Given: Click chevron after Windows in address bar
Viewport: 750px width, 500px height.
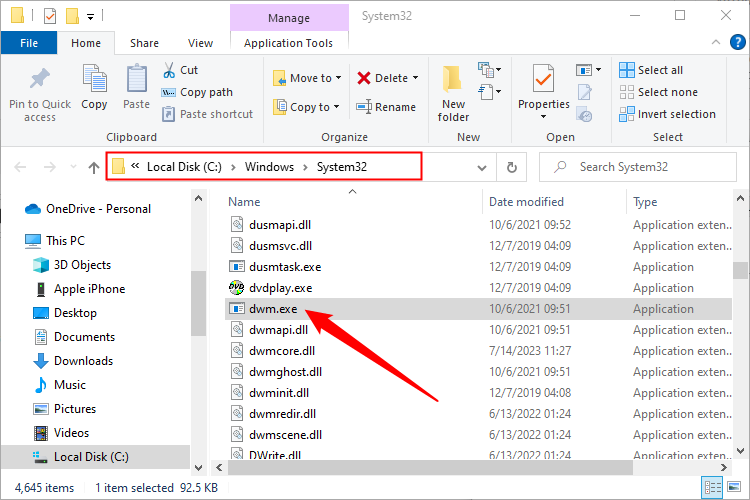Looking at the screenshot, I should pyautogui.click(x=305, y=167).
